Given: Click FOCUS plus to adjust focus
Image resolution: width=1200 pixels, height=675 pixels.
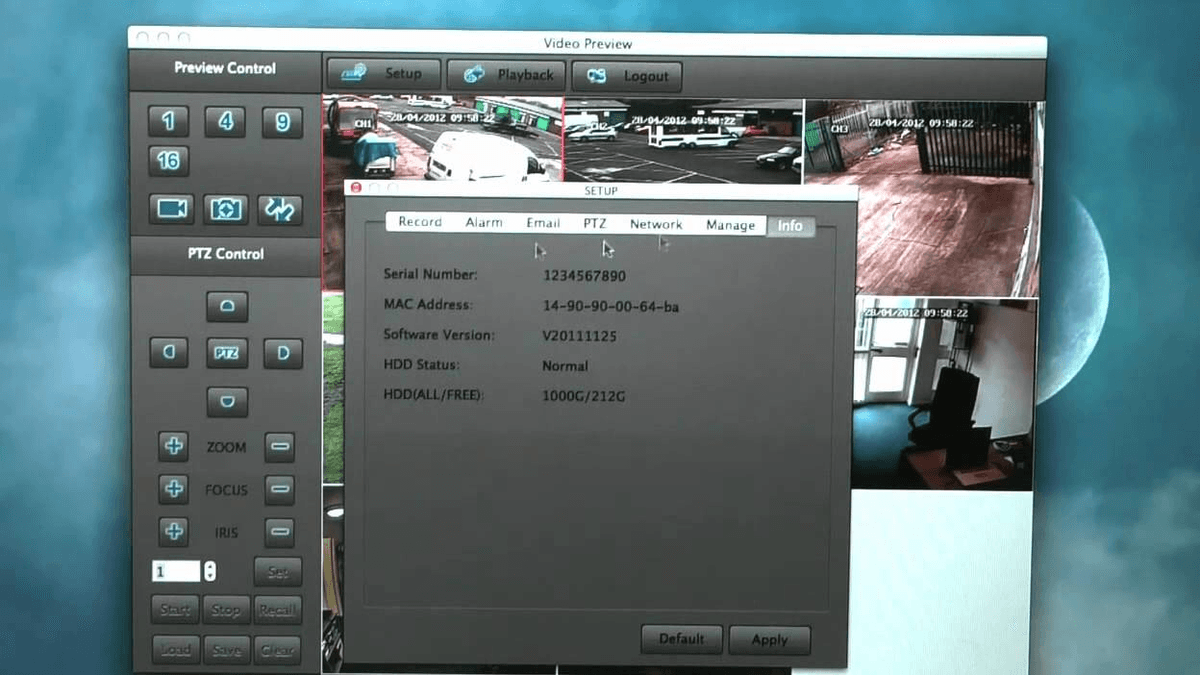Looking at the screenshot, I should pos(175,490).
